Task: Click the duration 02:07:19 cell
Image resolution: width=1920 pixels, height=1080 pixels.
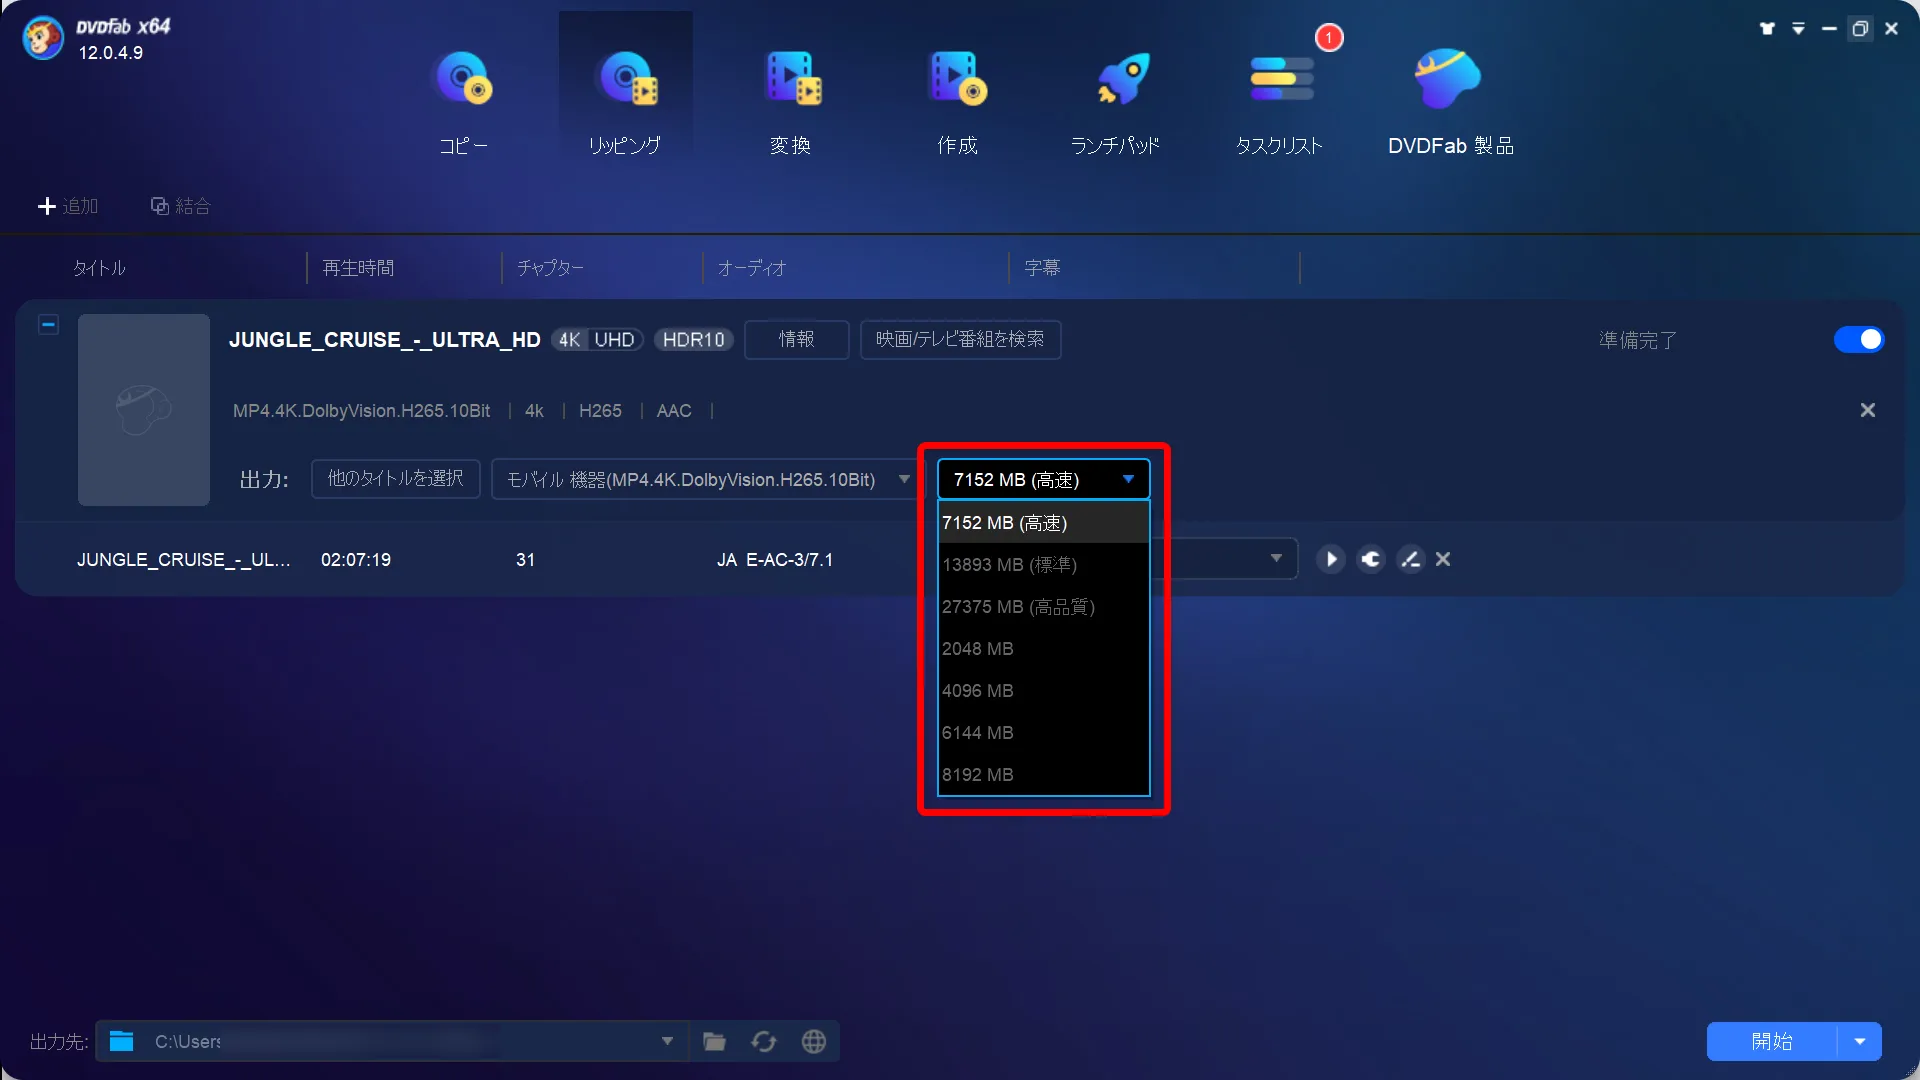Action: [356, 560]
